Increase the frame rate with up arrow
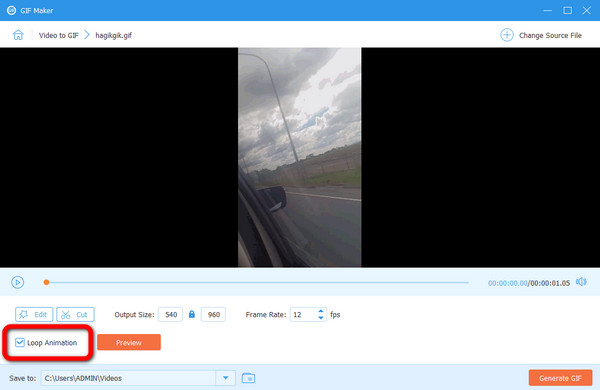 click(x=321, y=311)
